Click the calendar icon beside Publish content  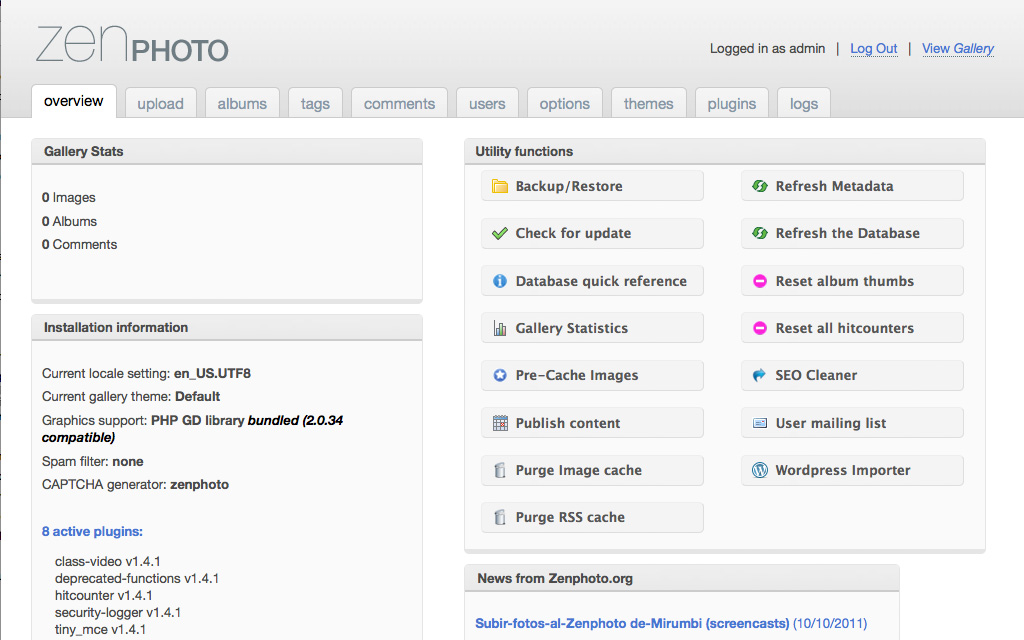tap(500, 423)
